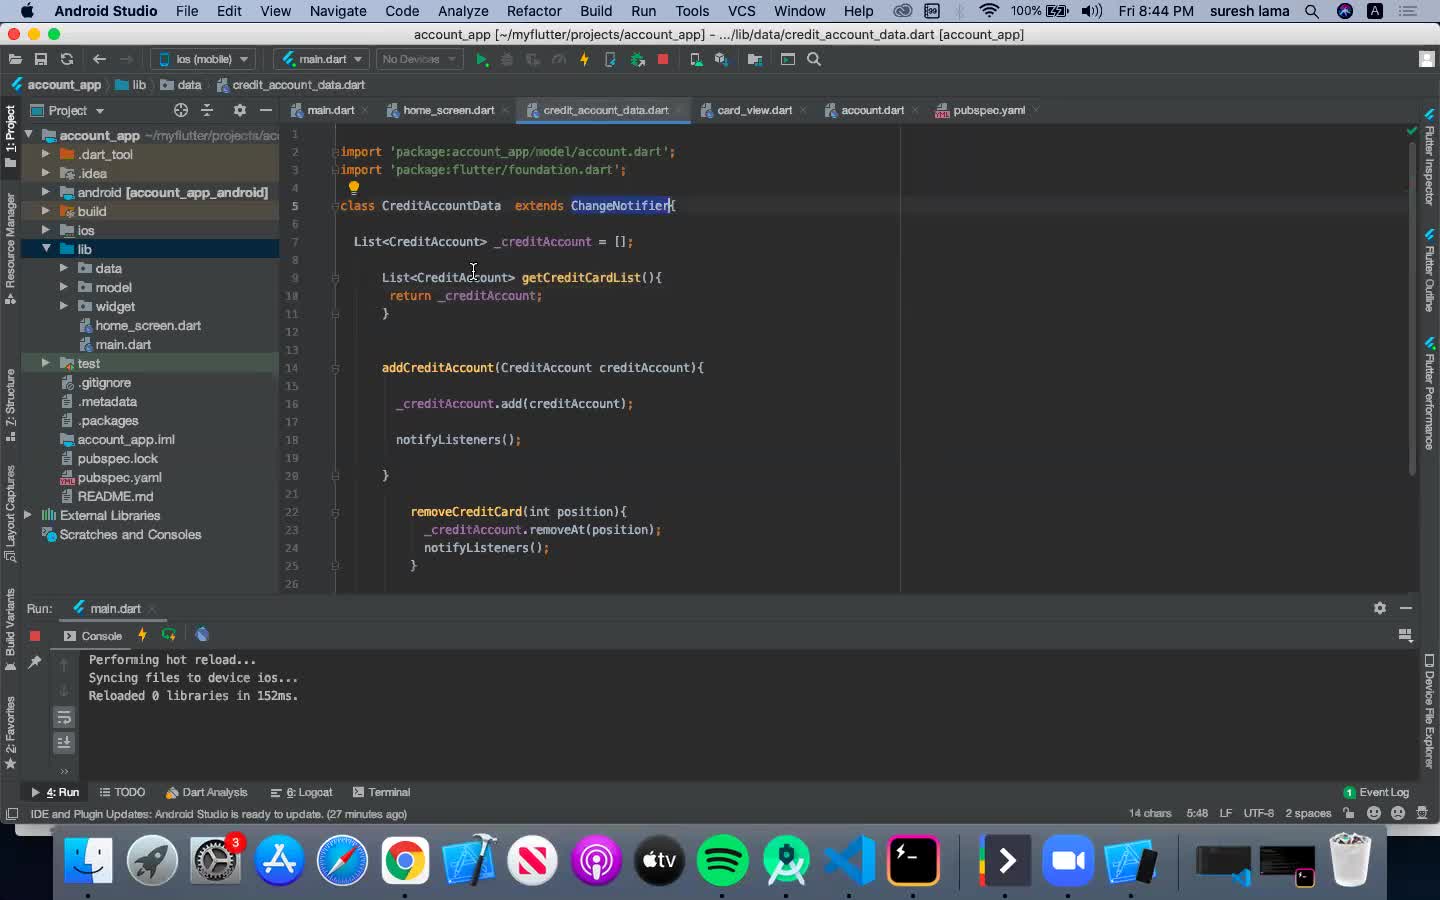Screen dimensions: 1440x900
Task: Switch to pubspec.yaml editor tab
Action: click(x=988, y=110)
